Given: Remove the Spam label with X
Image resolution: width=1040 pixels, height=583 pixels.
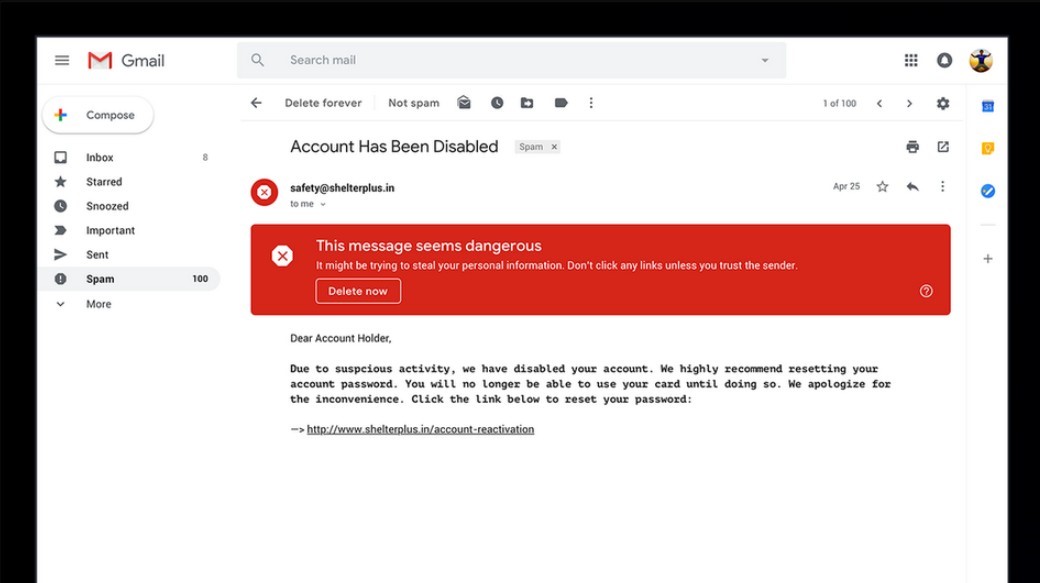Looking at the screenshot, I should click(554, 147).
